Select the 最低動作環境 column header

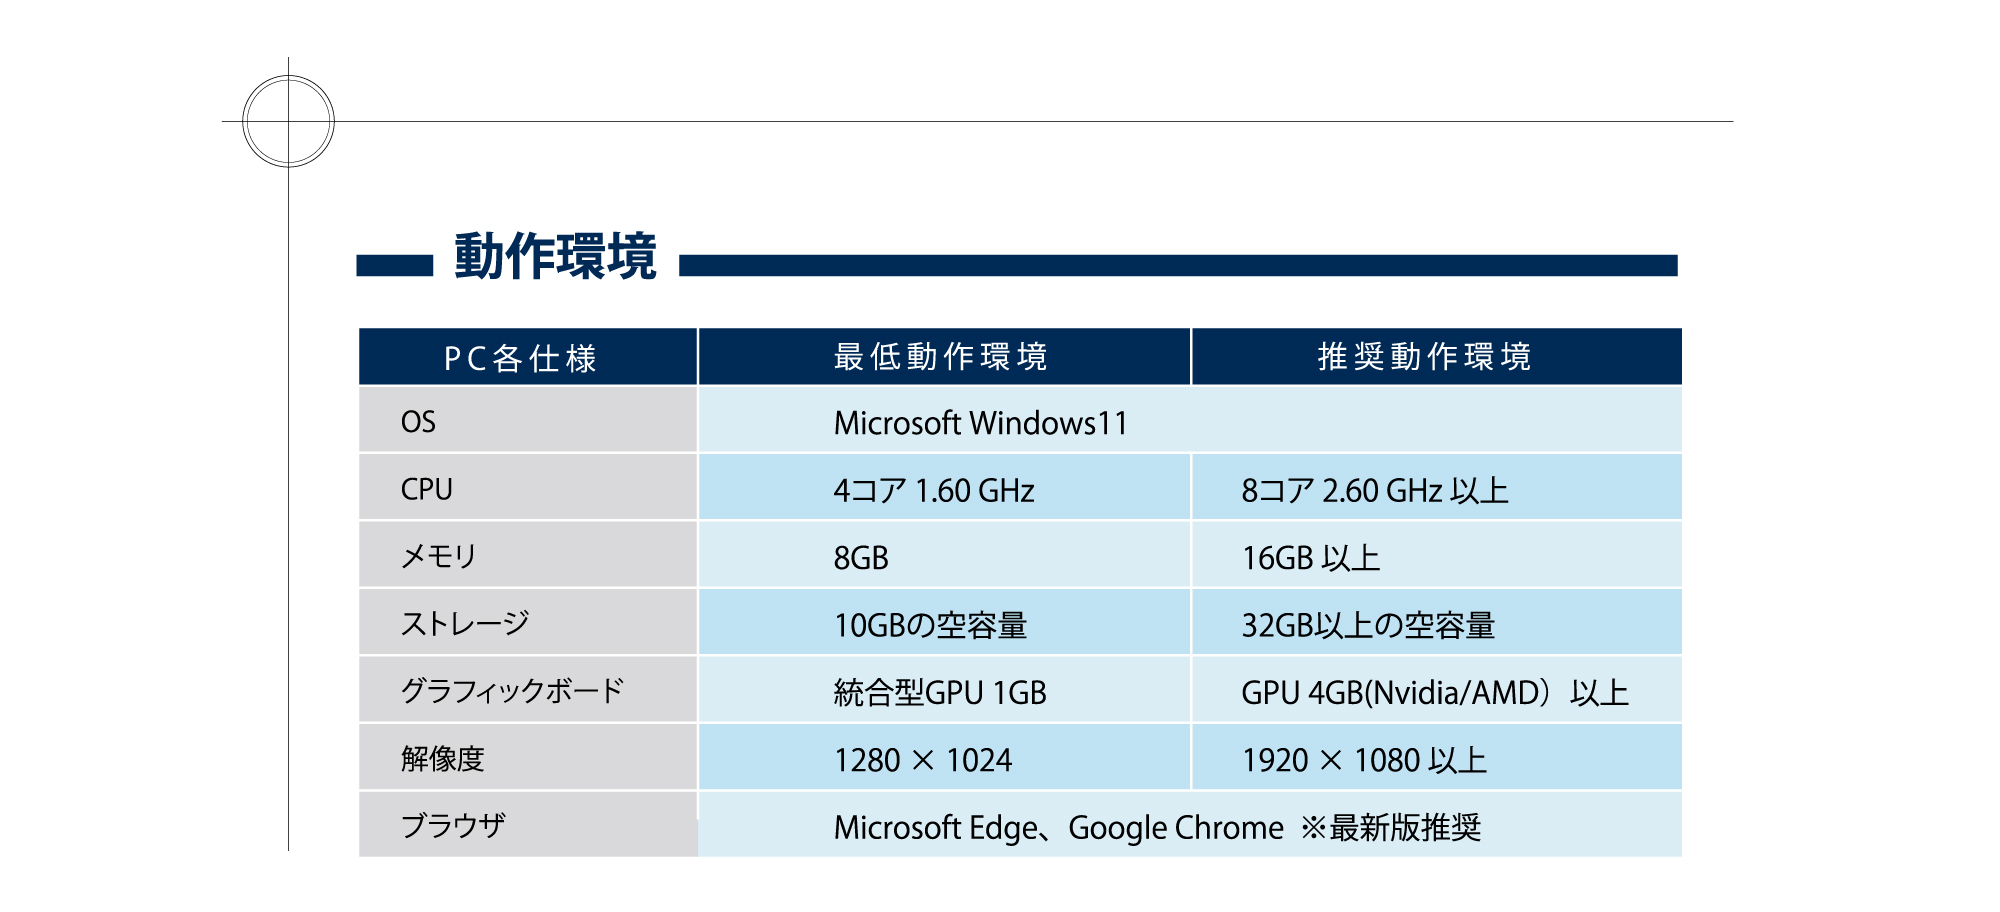point(941,357)
